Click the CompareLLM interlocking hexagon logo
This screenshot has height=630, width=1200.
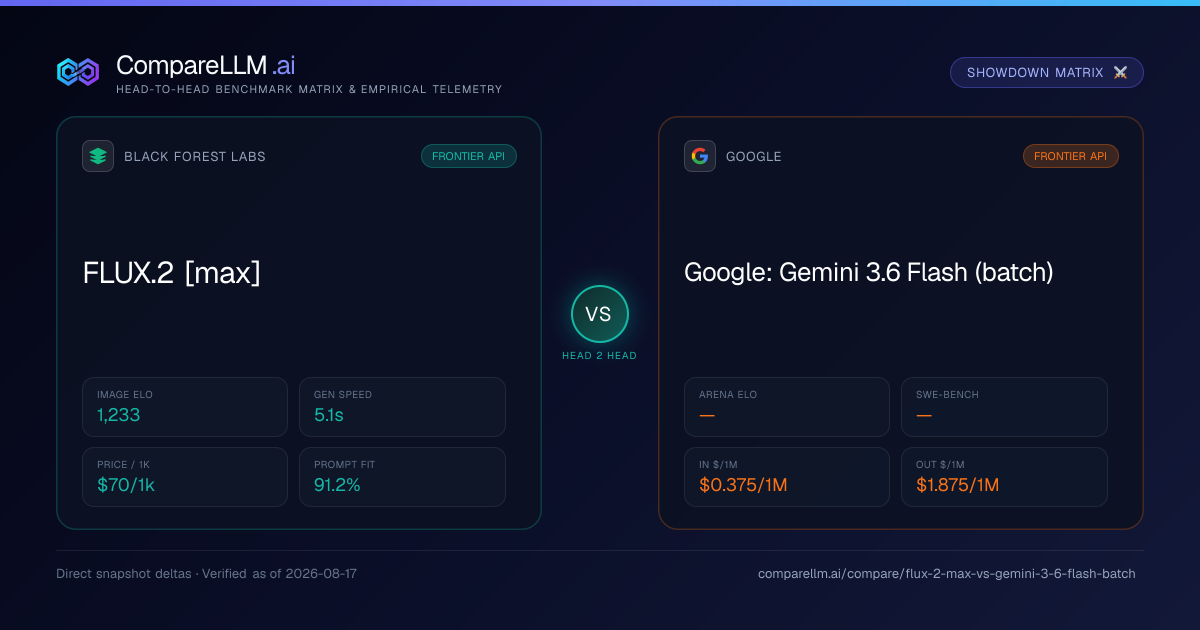pyautogui.click(x=78, y=72)
